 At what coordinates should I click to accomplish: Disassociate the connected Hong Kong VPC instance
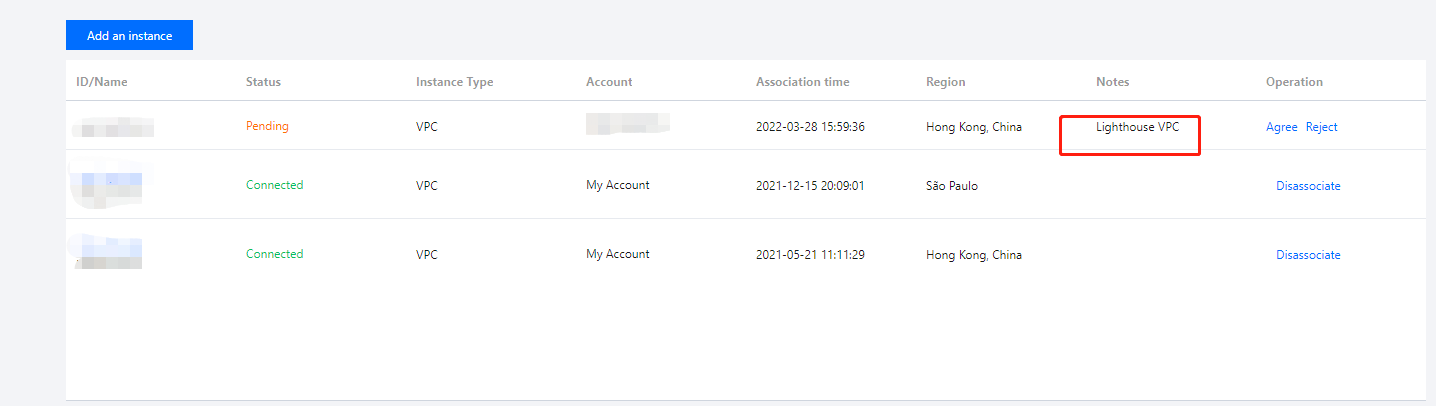[x=1307, y=255]
